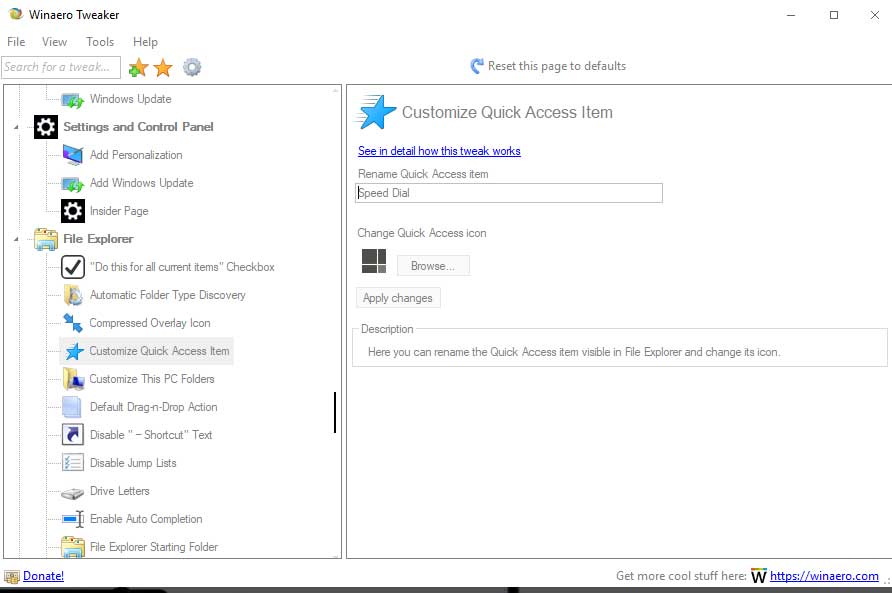Click the add bookmark star with plus icon
Viewport: 892px width, 593px height.
point(138,68)
